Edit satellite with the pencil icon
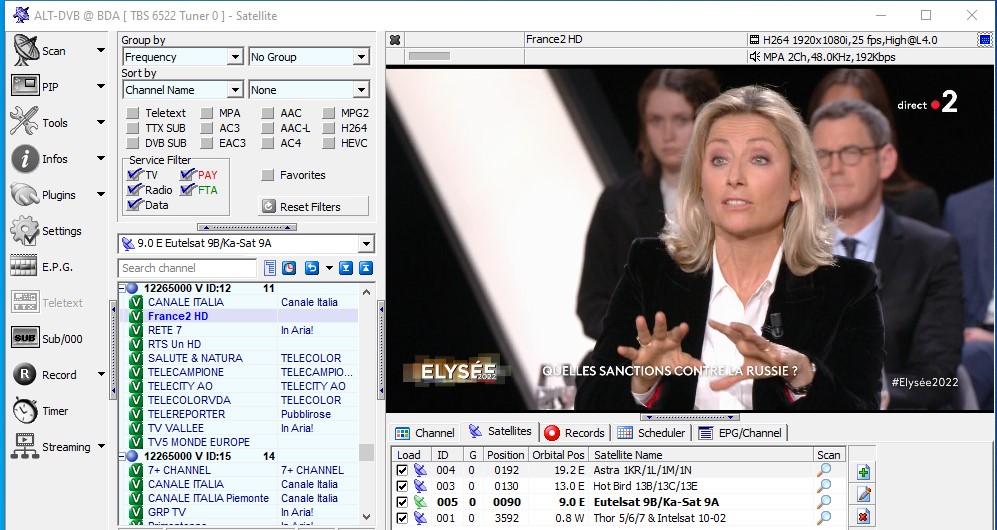997x530 pixels. [863, 494]
